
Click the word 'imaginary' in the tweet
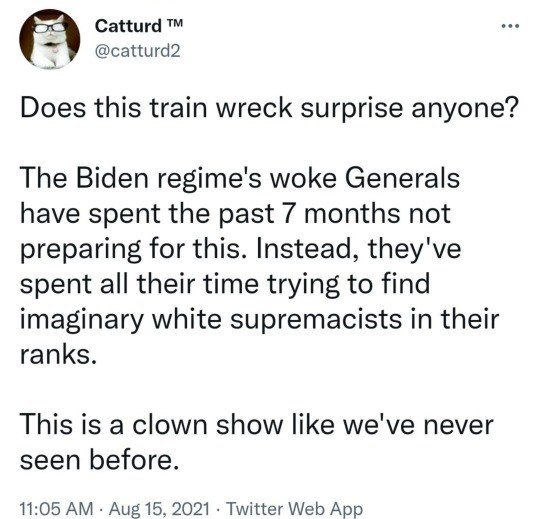pos(82,320)
